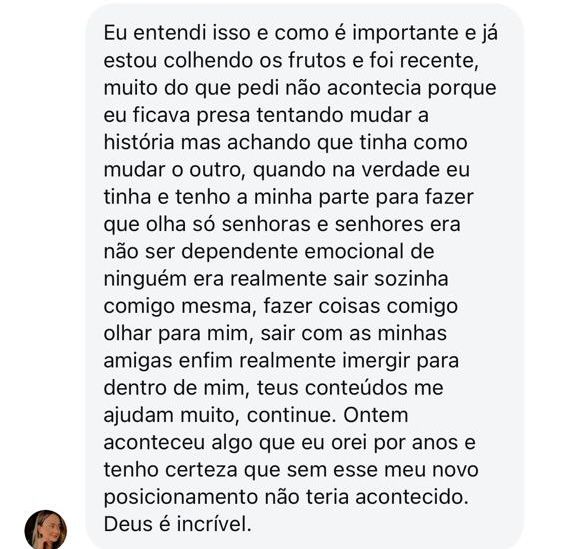Click the phrase 'não teria acontecido.'
This screenshot has height=549, width=570.
(x=366, y=497)
